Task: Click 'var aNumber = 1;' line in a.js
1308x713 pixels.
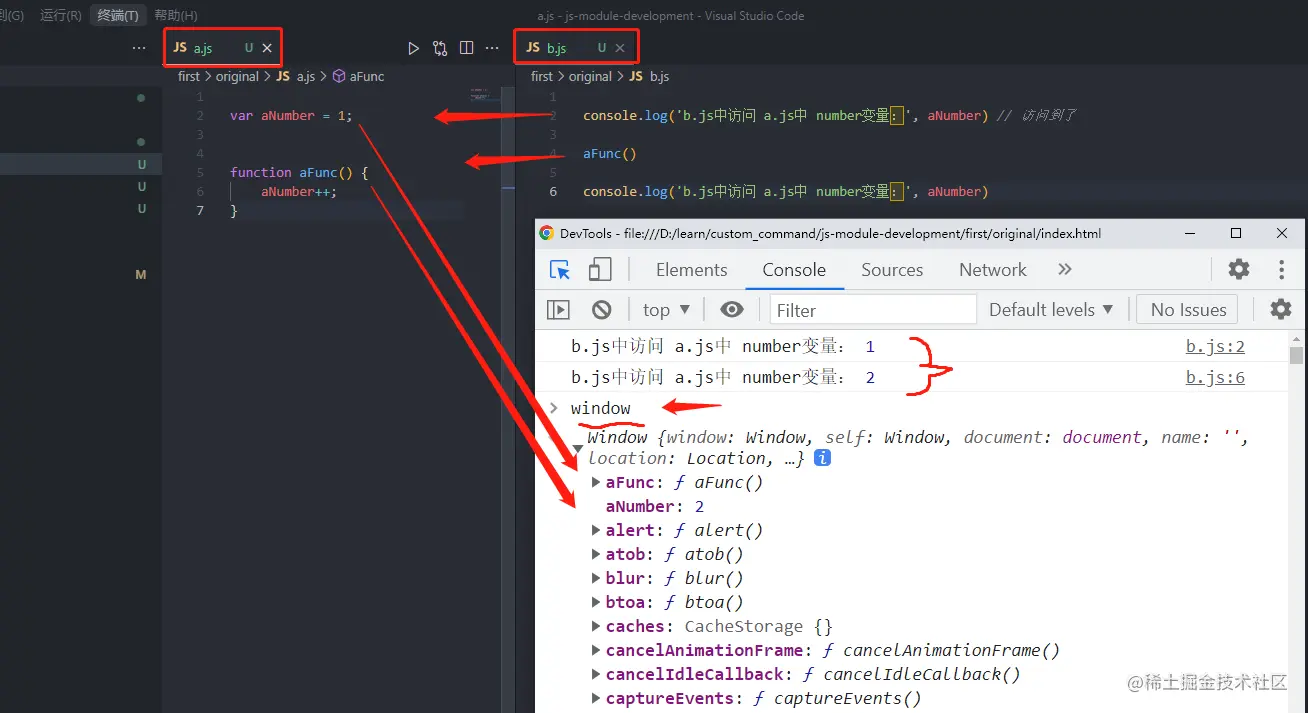Action: click(x=291, y=116)
